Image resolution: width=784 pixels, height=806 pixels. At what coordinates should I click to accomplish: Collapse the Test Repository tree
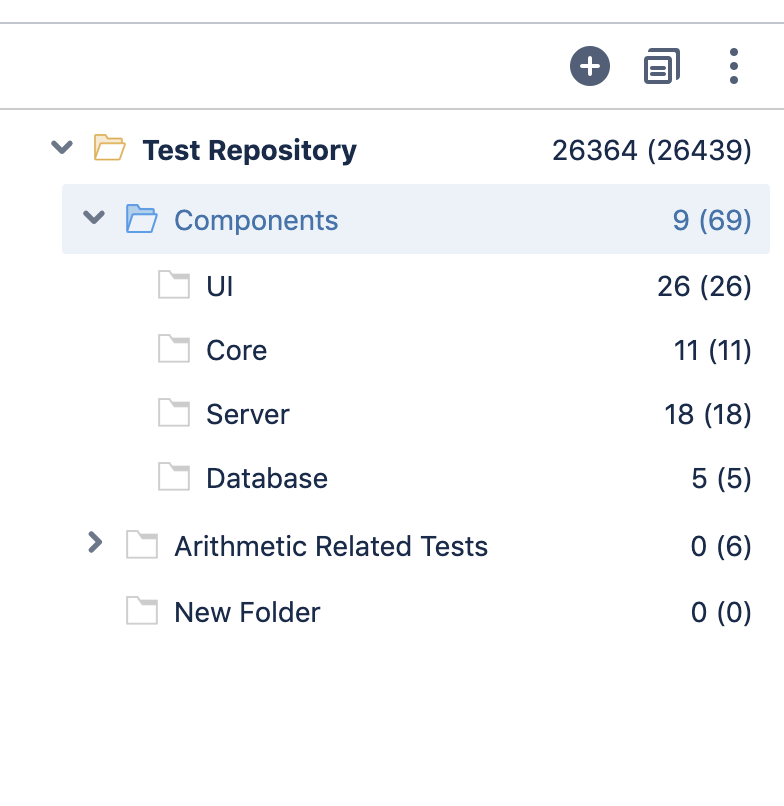point(62,148)
